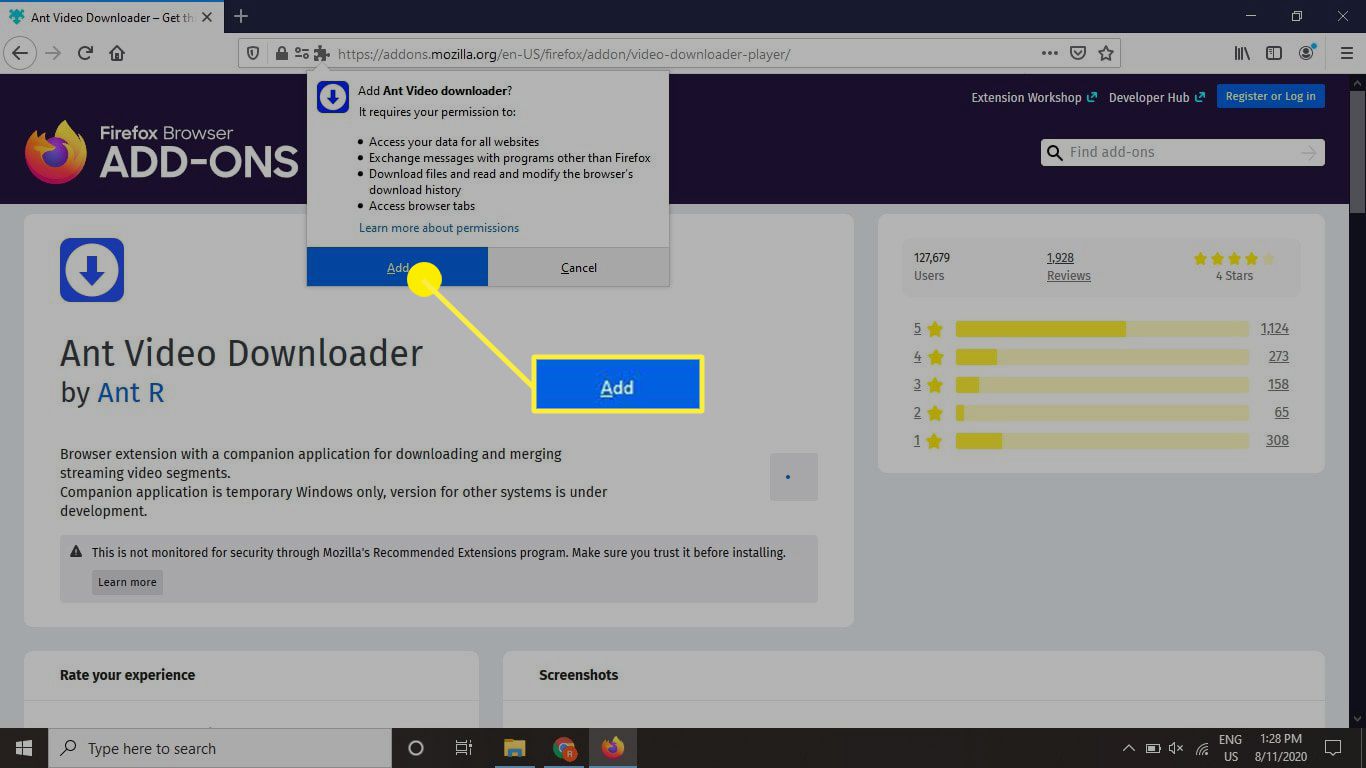Show sidebars toolbar icon
This screenshot has width=1366, height=768.
coord(1274,53)
